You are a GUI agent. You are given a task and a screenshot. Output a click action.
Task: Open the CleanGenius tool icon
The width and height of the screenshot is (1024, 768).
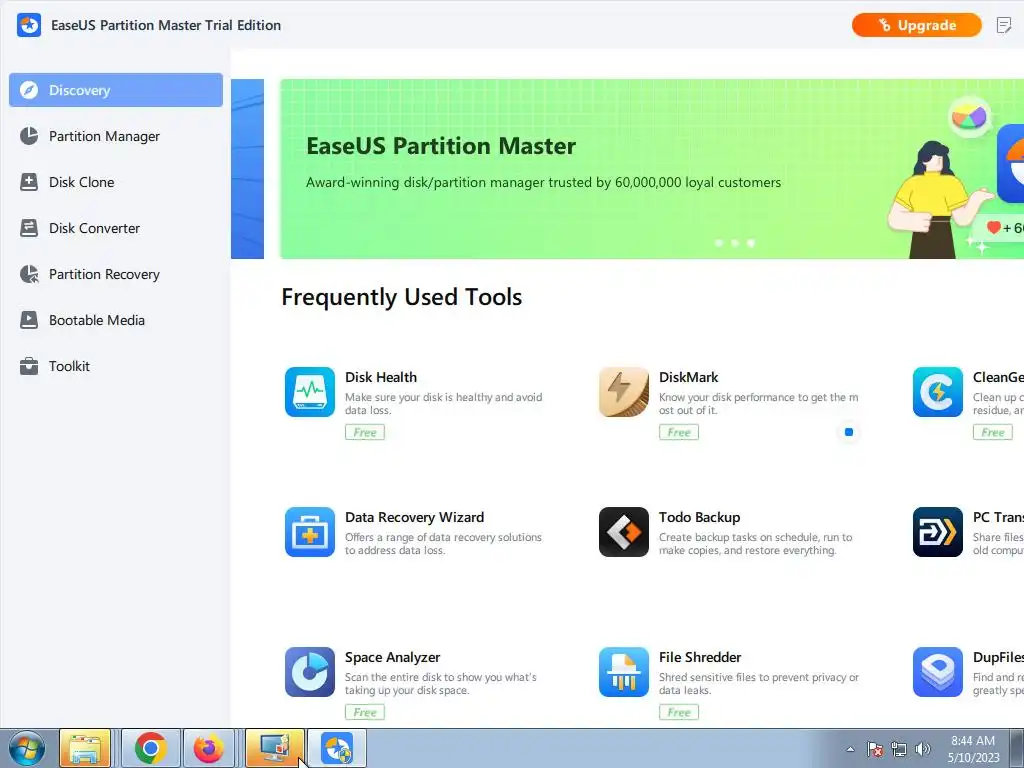point(938,392)
